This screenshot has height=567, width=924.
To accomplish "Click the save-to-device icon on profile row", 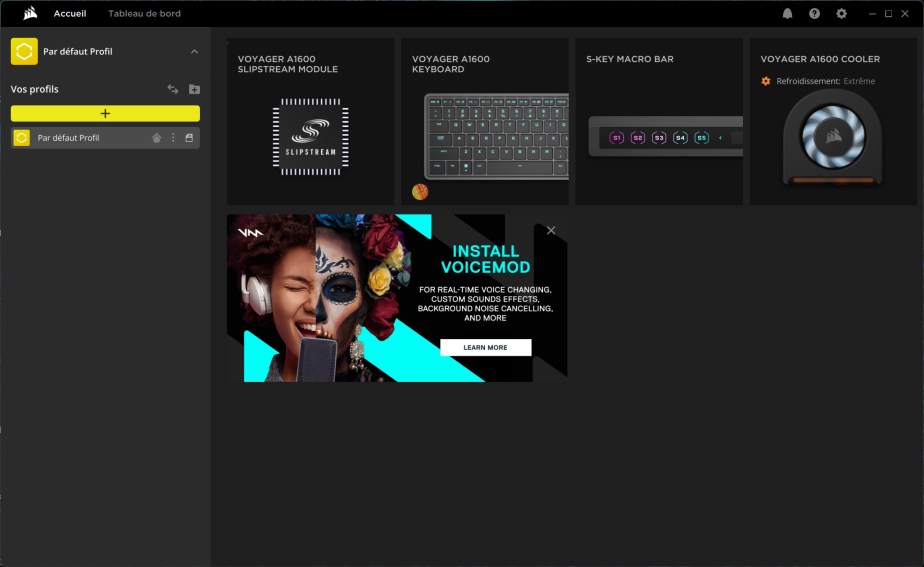I will click(x=189, y=138).
